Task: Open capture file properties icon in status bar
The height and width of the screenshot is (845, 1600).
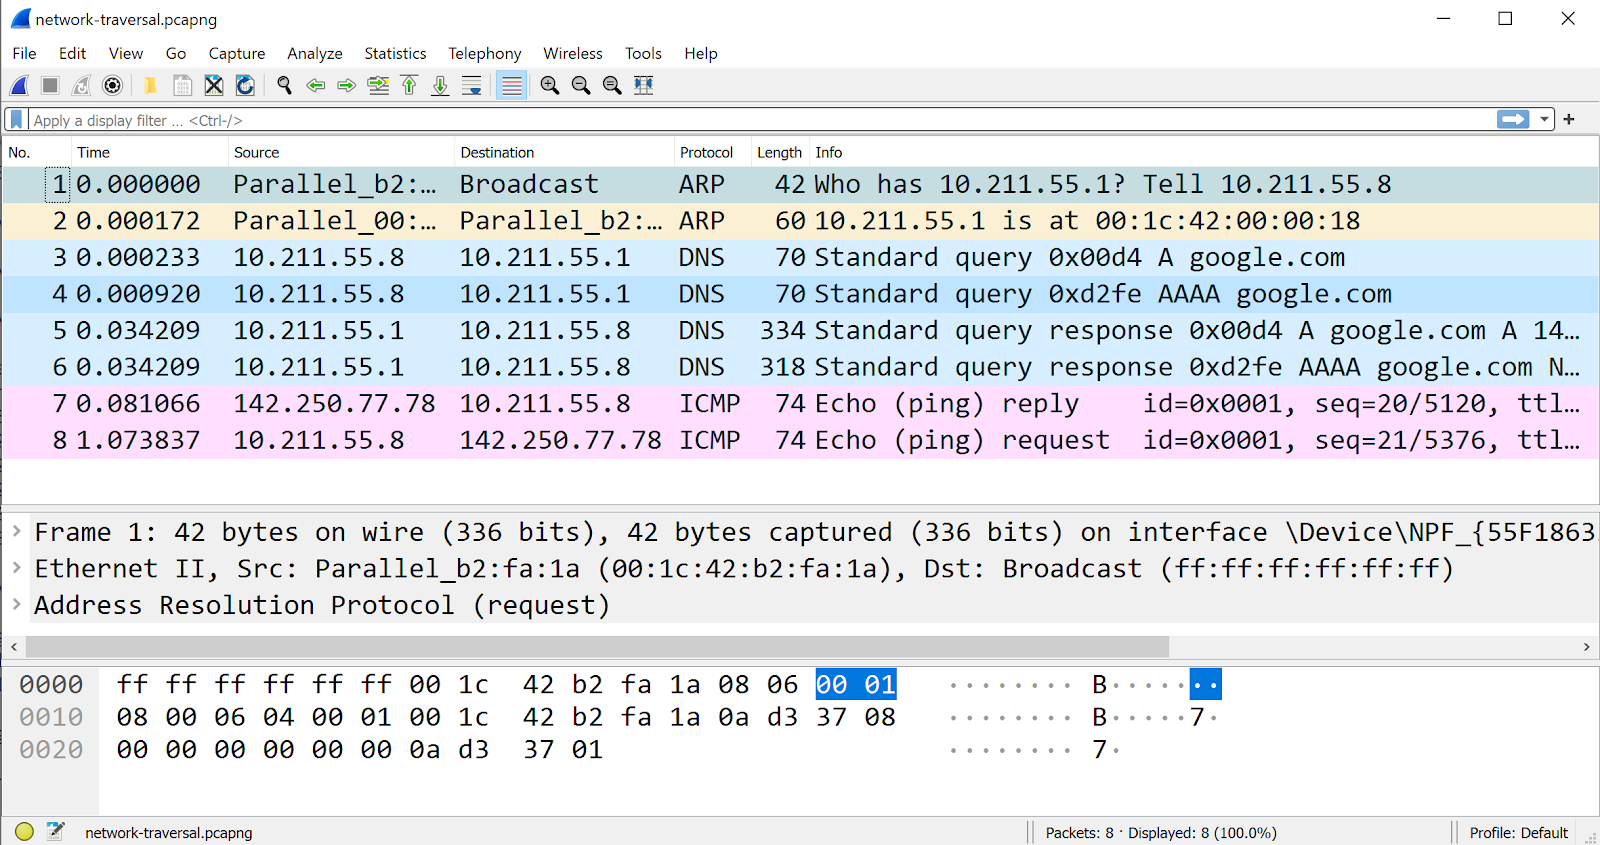Action: (56, 831)
